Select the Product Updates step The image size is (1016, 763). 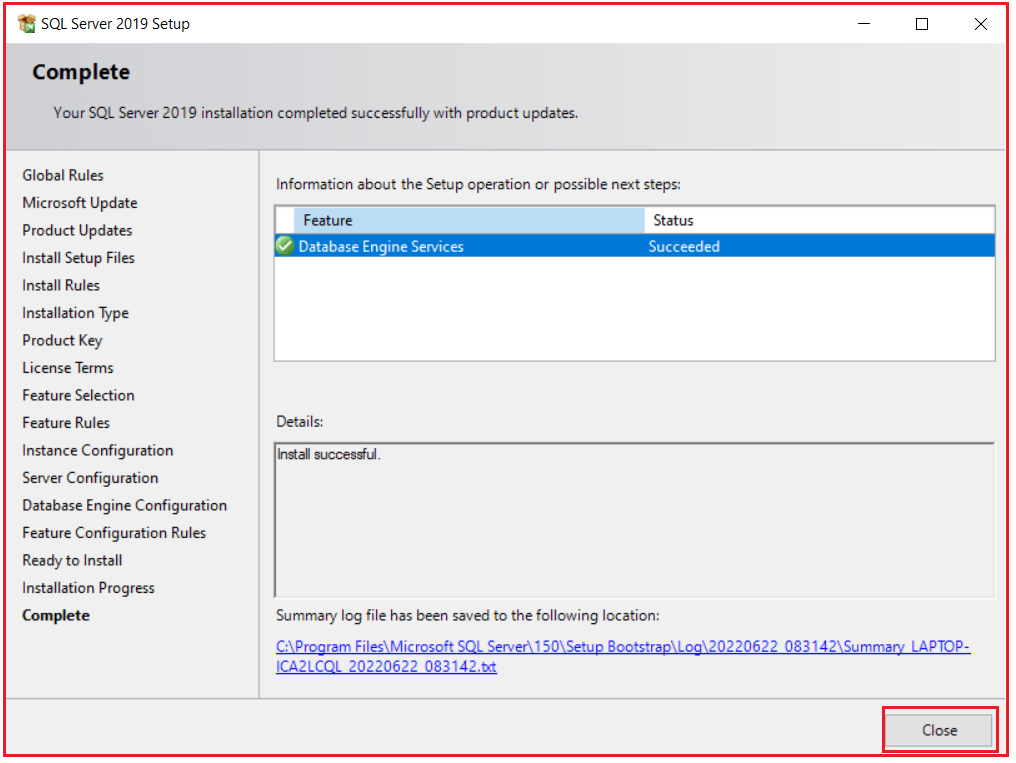(77, 231)
